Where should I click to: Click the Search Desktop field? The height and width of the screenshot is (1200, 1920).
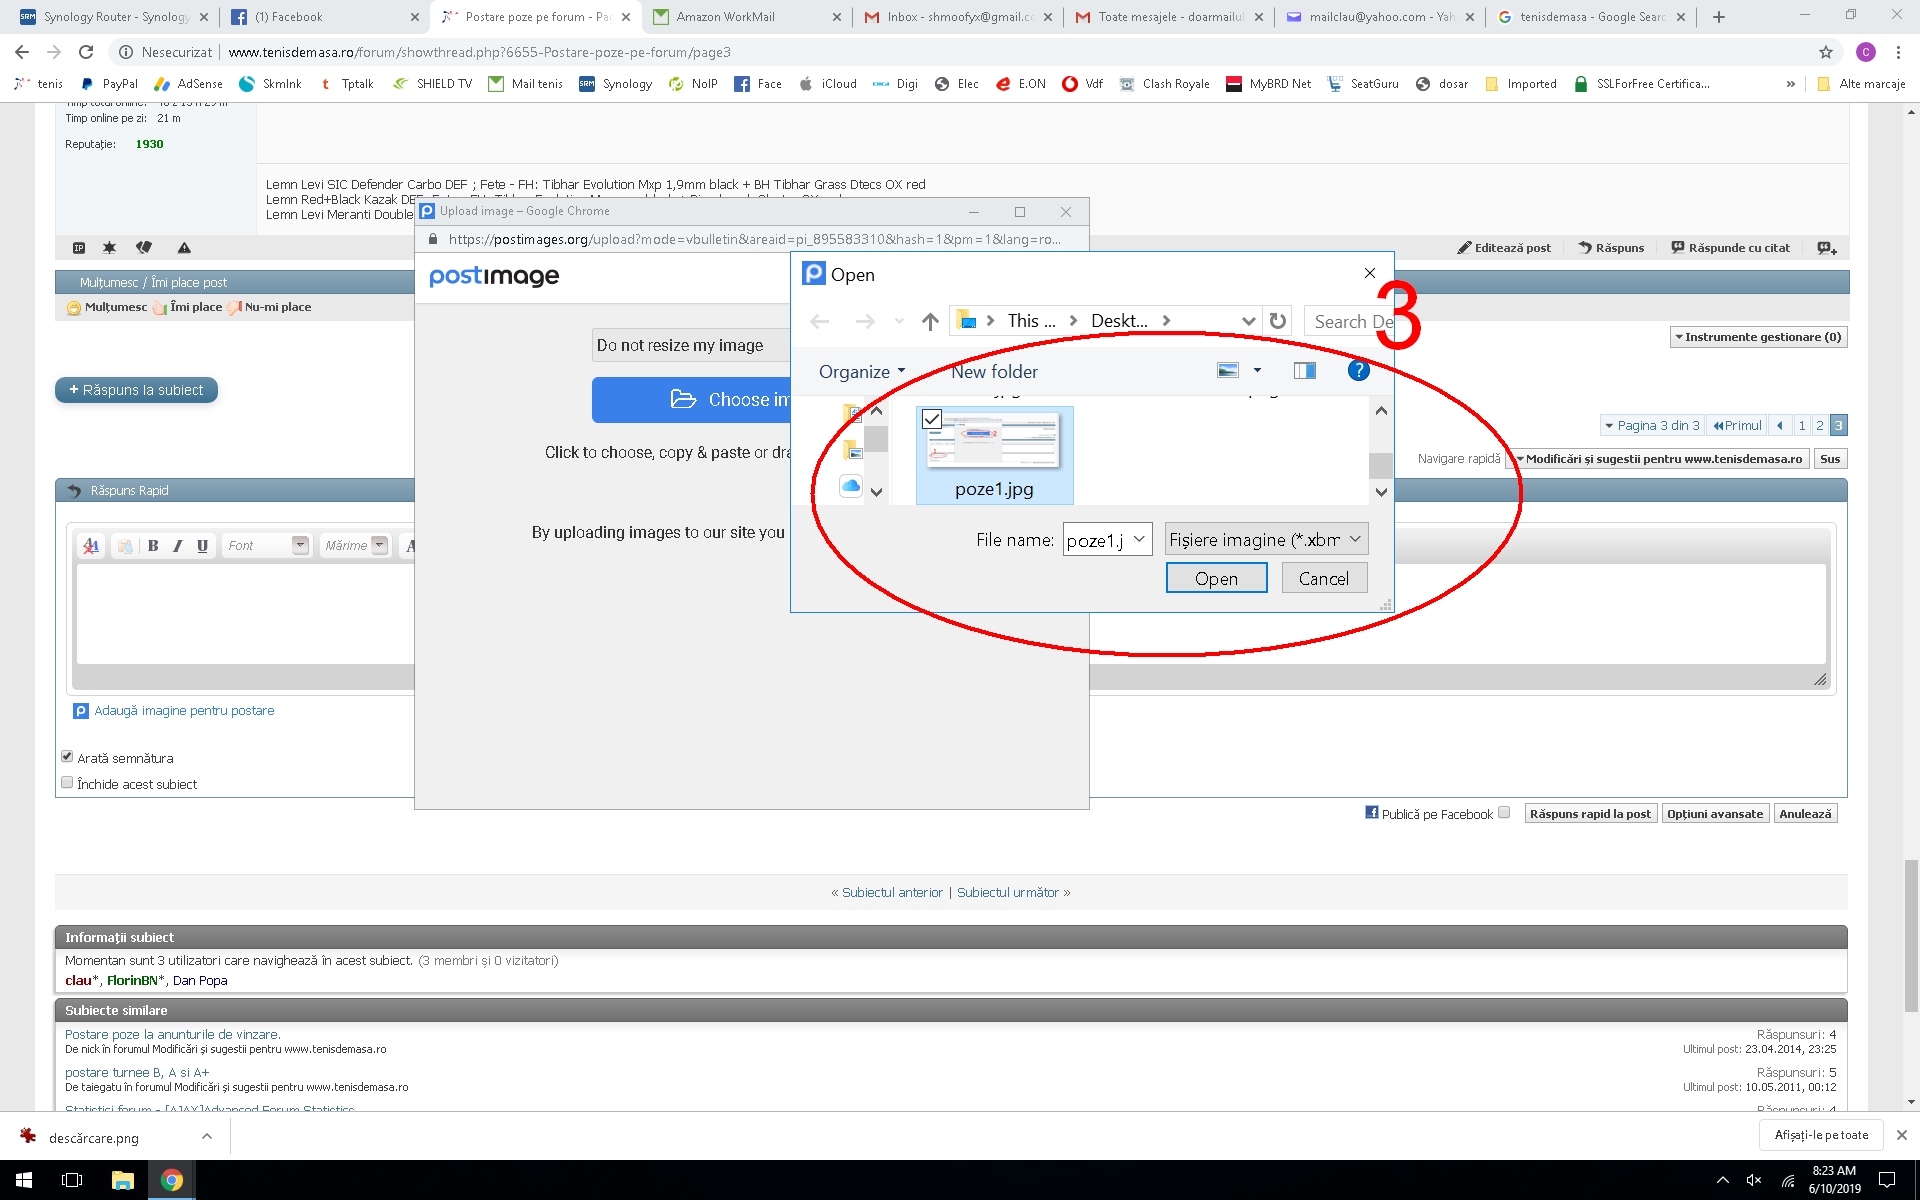pos(1349,321)
